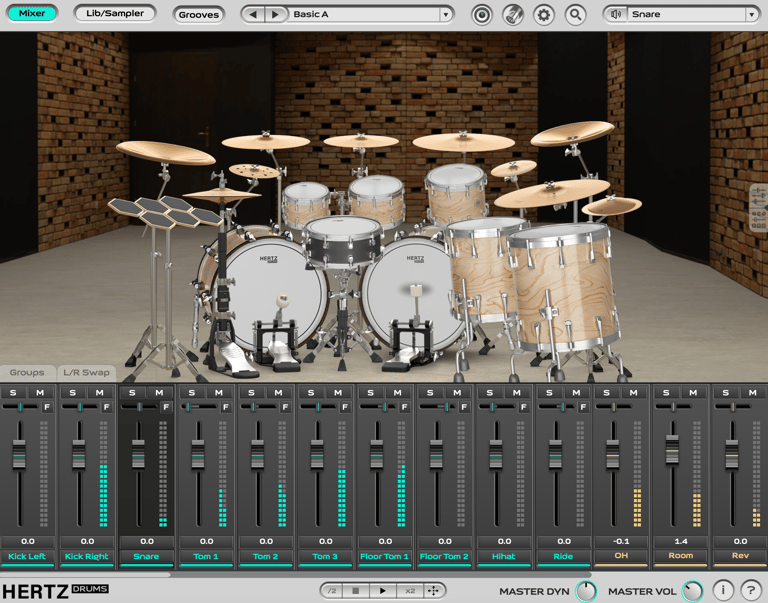Solo the Kick Left channel

[13, 393]
